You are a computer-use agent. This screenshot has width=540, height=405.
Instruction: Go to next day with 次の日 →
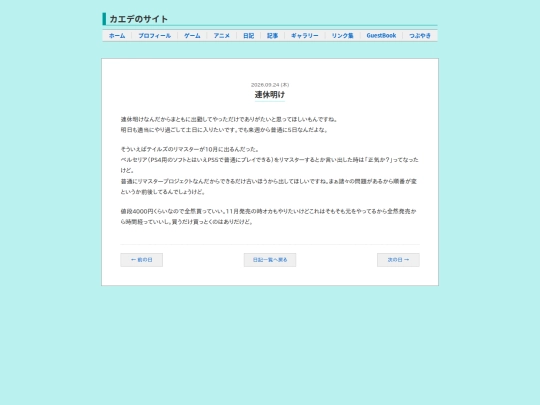(398, 260)
